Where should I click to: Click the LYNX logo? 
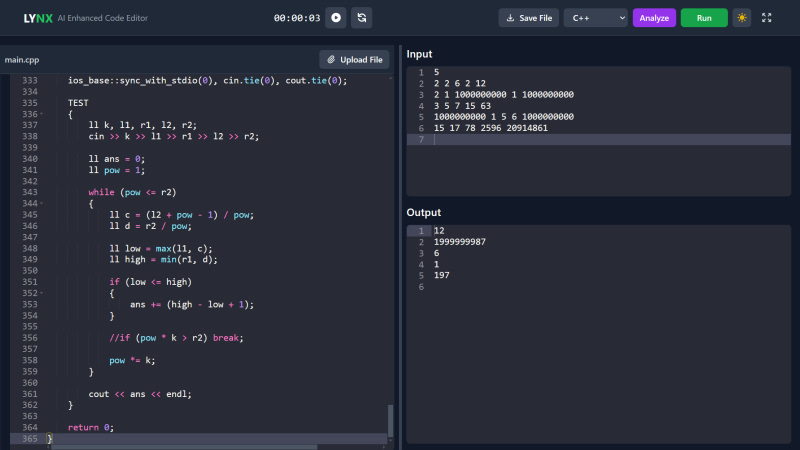click(x=38, y=18)
